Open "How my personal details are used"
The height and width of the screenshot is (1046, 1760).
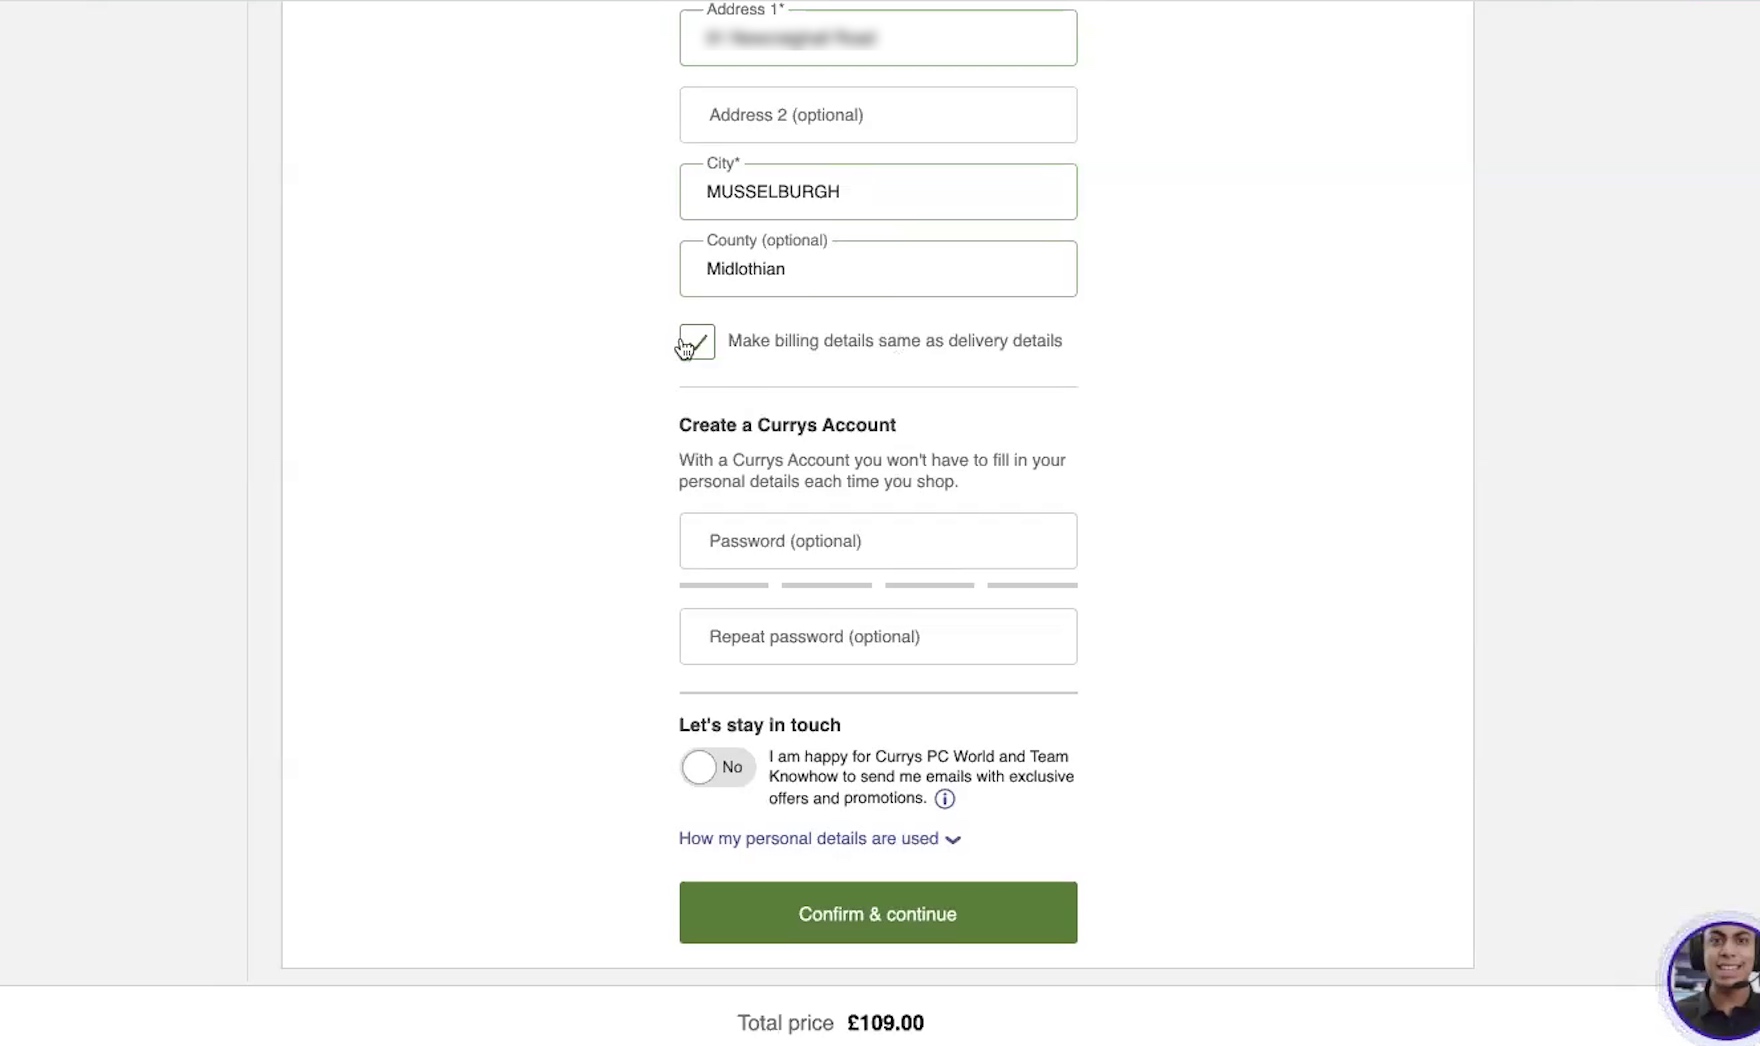[808, 839]
